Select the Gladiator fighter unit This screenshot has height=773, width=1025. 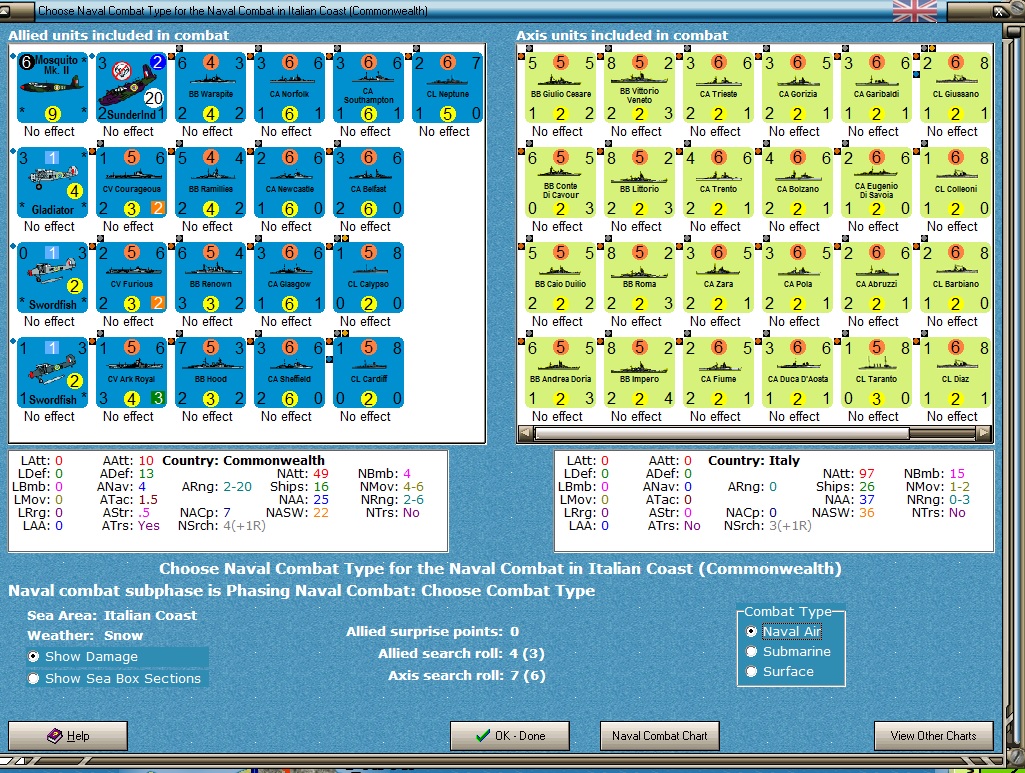point(52,183)
